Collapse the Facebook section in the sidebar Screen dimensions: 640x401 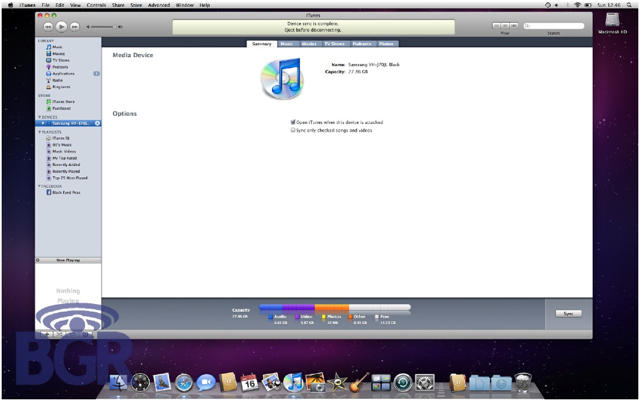[x=38, y=186]
